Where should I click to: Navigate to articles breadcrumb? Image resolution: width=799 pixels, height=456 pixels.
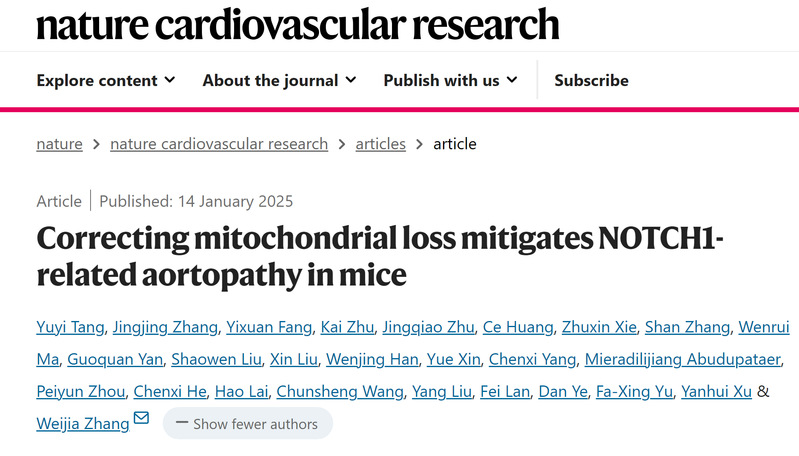(381, 143)
